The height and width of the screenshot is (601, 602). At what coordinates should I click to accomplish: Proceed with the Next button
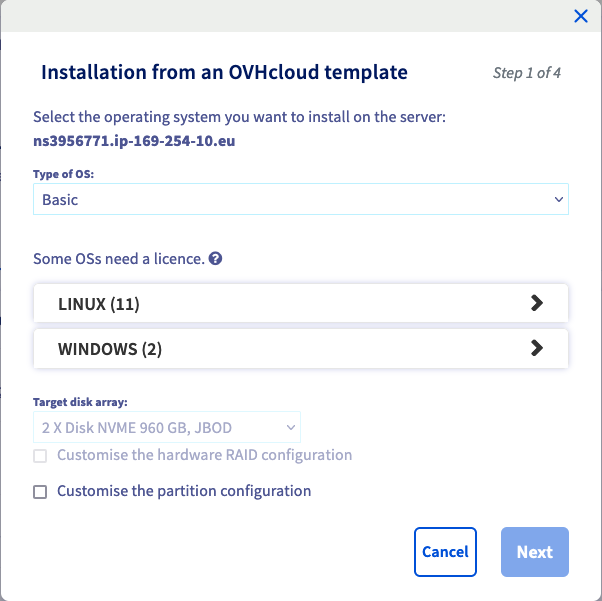(x=534, y=552)
